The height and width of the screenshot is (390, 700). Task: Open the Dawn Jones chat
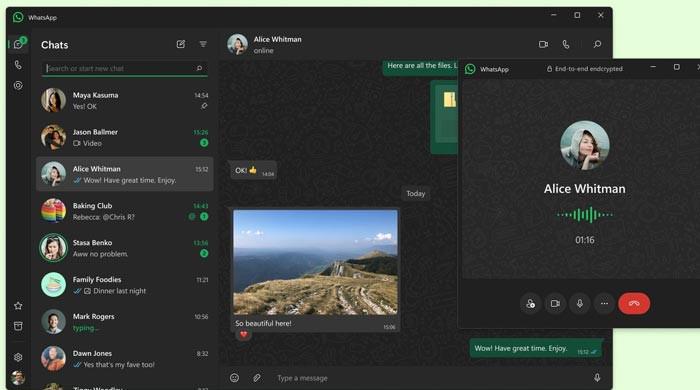tap(125, 359)
